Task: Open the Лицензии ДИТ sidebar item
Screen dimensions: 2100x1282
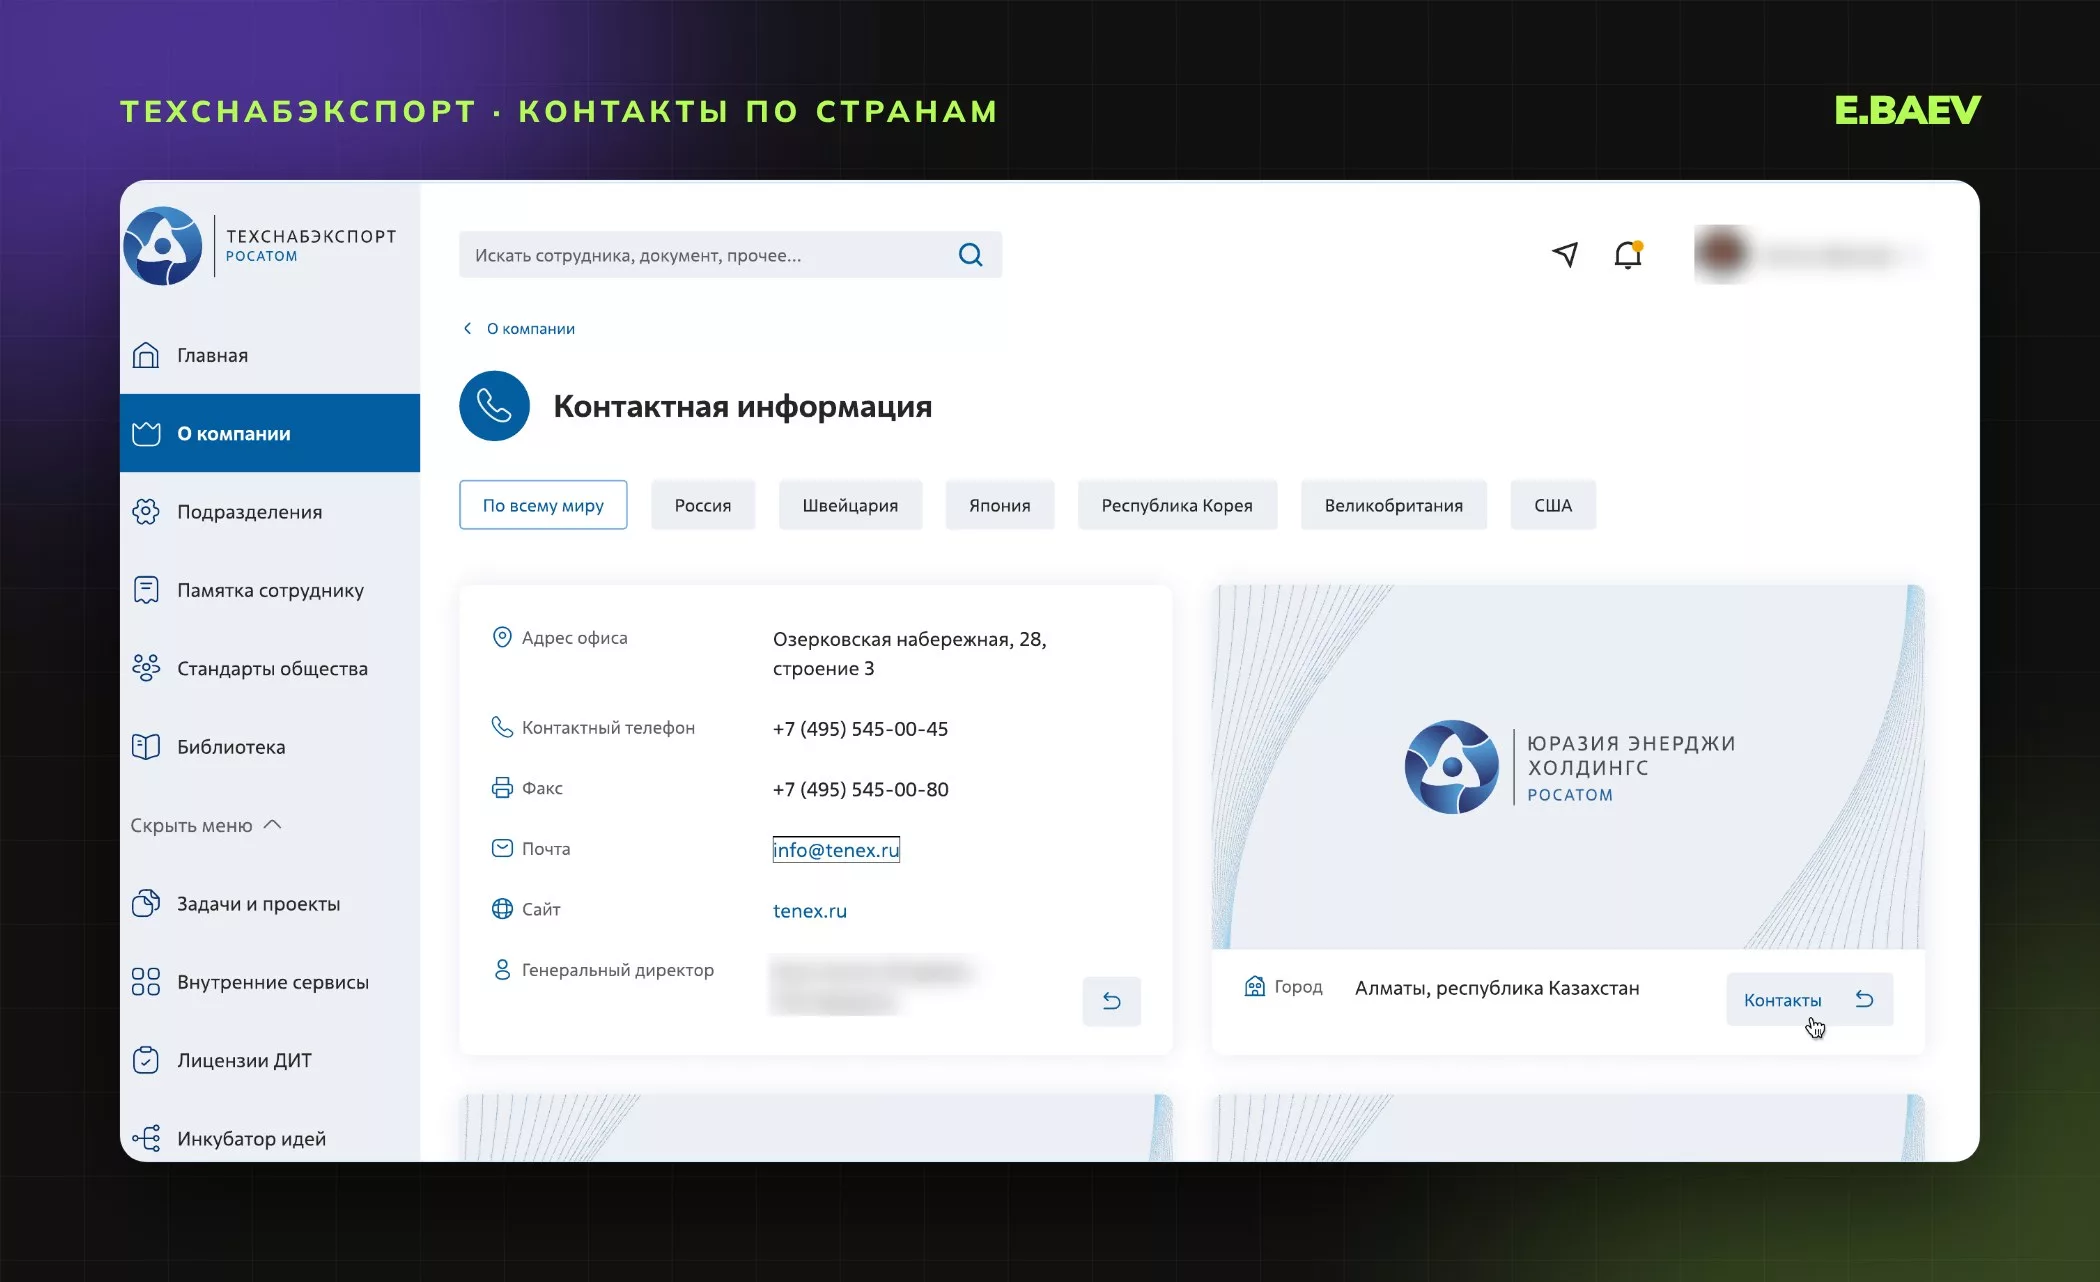Action: pos(270,1060)
